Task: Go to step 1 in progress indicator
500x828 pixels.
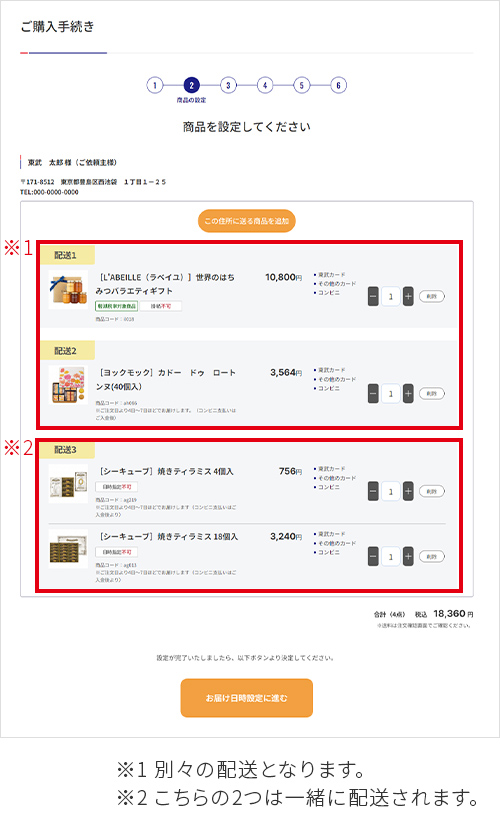Action: coord(155,85)
